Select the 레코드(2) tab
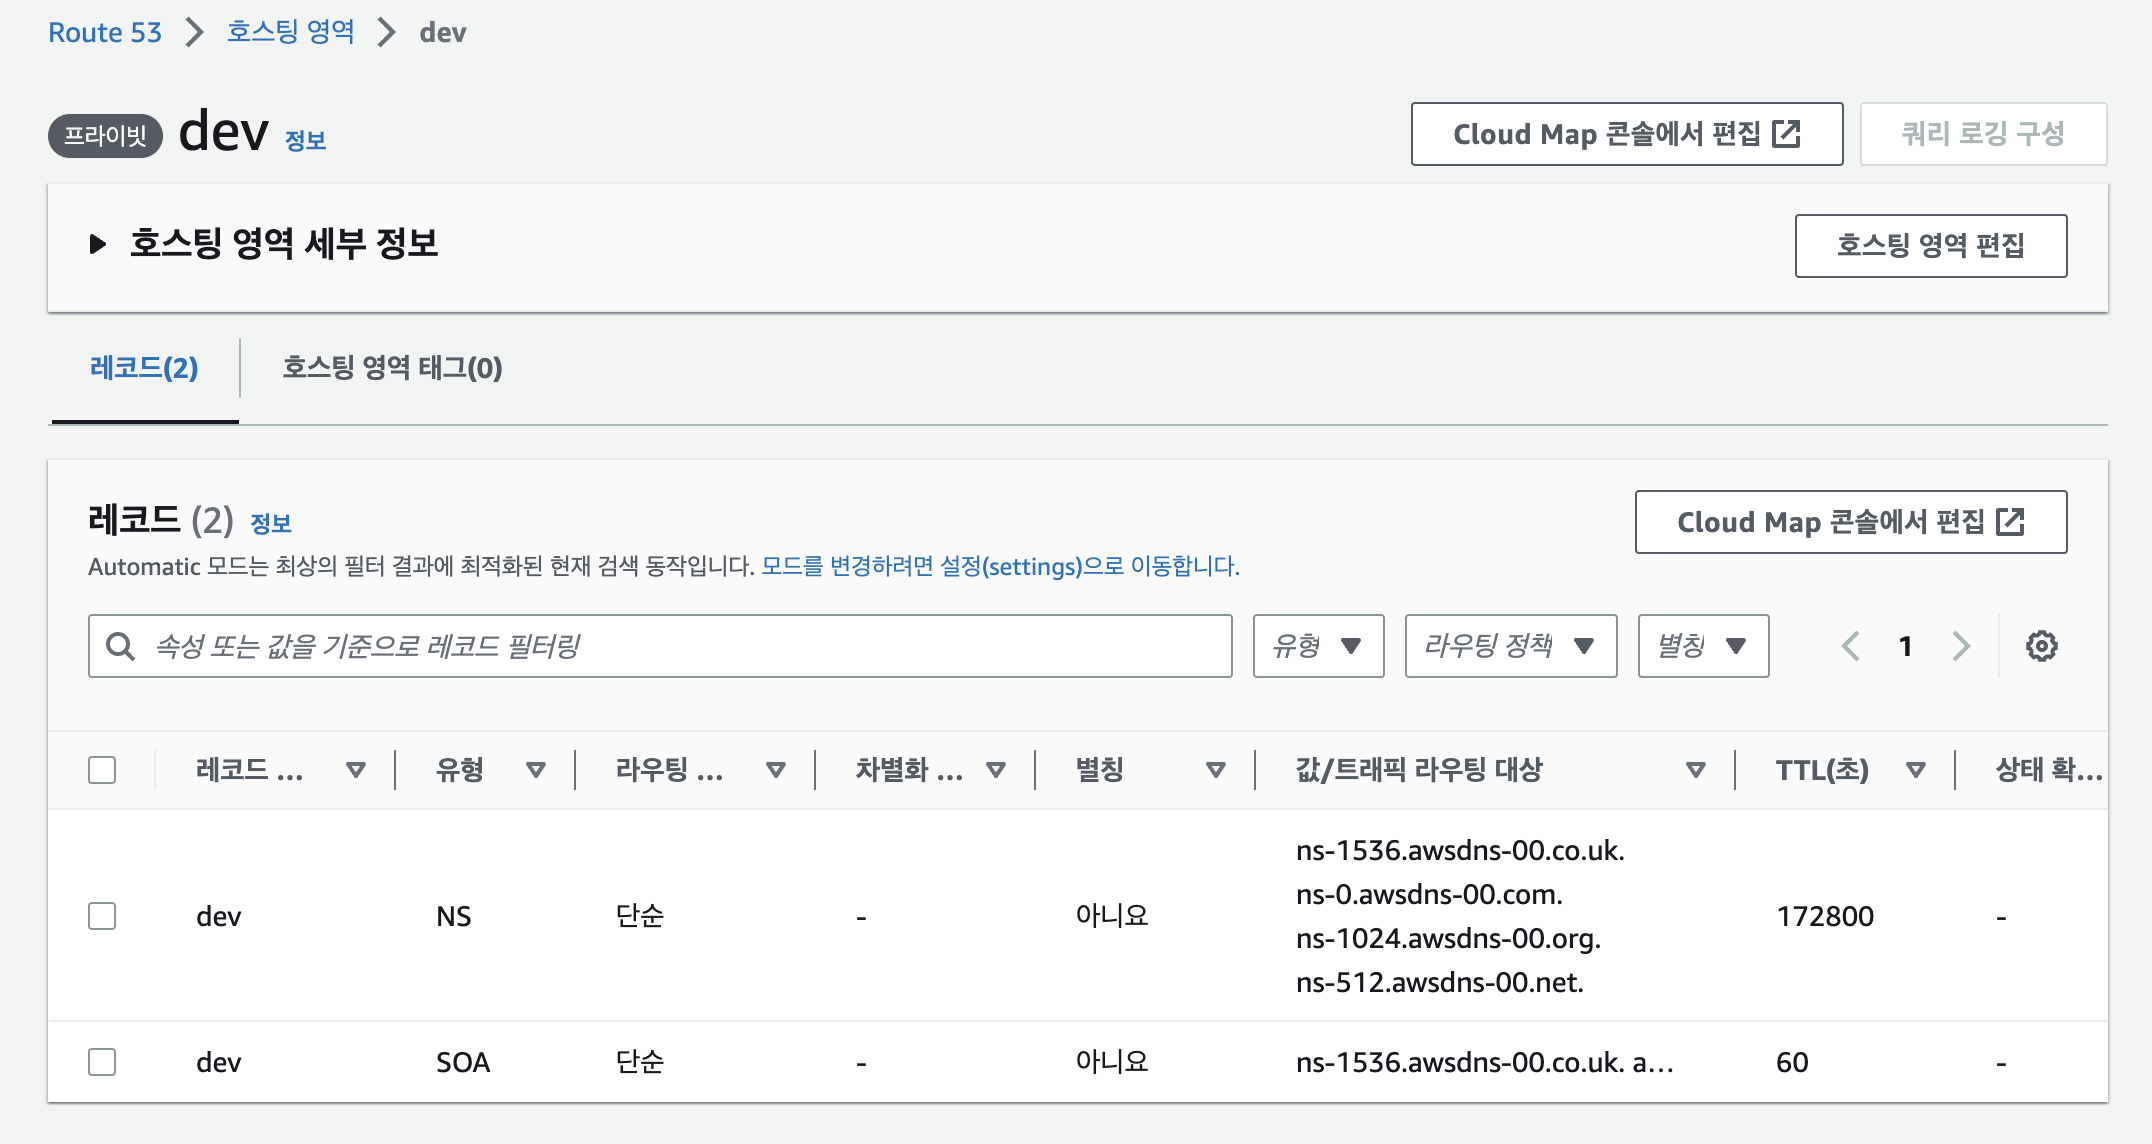 click(x=144, y=368)
